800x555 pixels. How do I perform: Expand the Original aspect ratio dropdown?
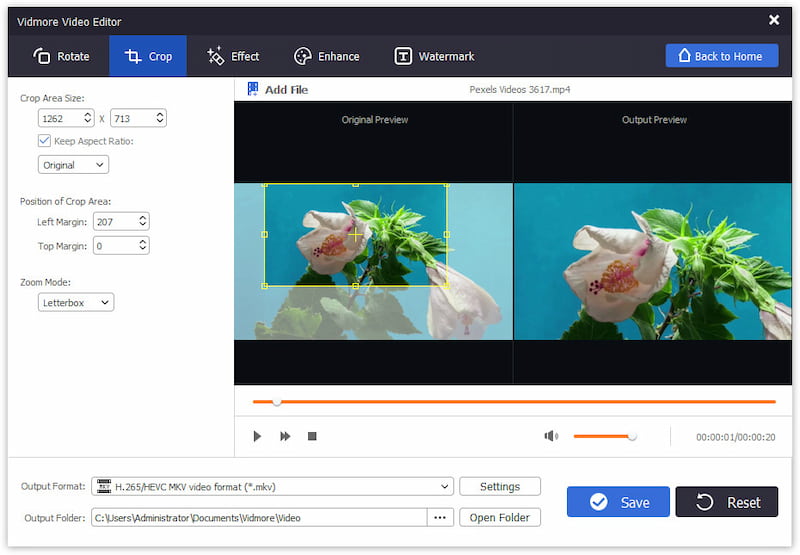pos(73,165)
